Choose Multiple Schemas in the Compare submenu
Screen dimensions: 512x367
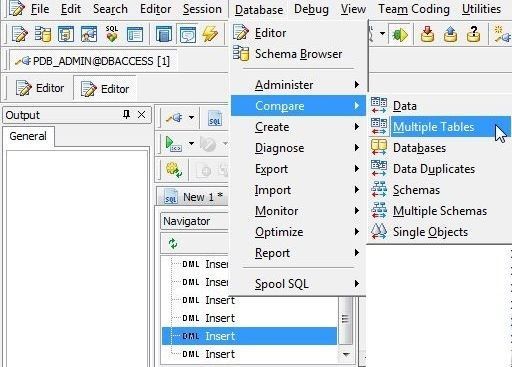(440, 211)
